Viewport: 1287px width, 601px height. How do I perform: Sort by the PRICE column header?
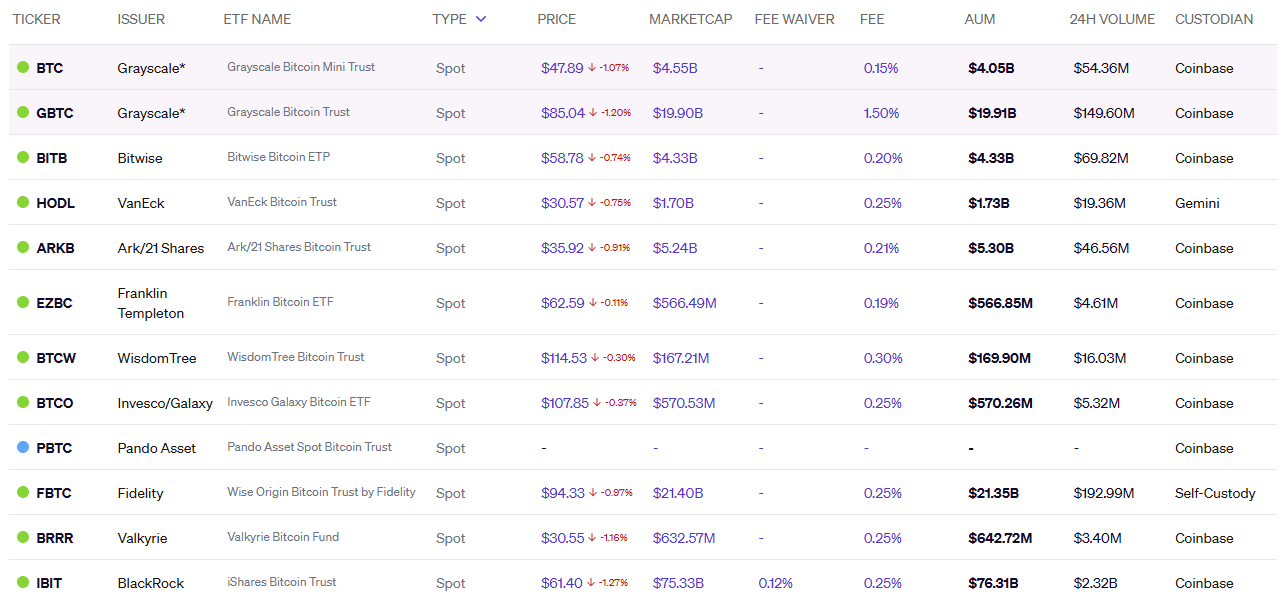pyautogui.click(x=556, y=19)
